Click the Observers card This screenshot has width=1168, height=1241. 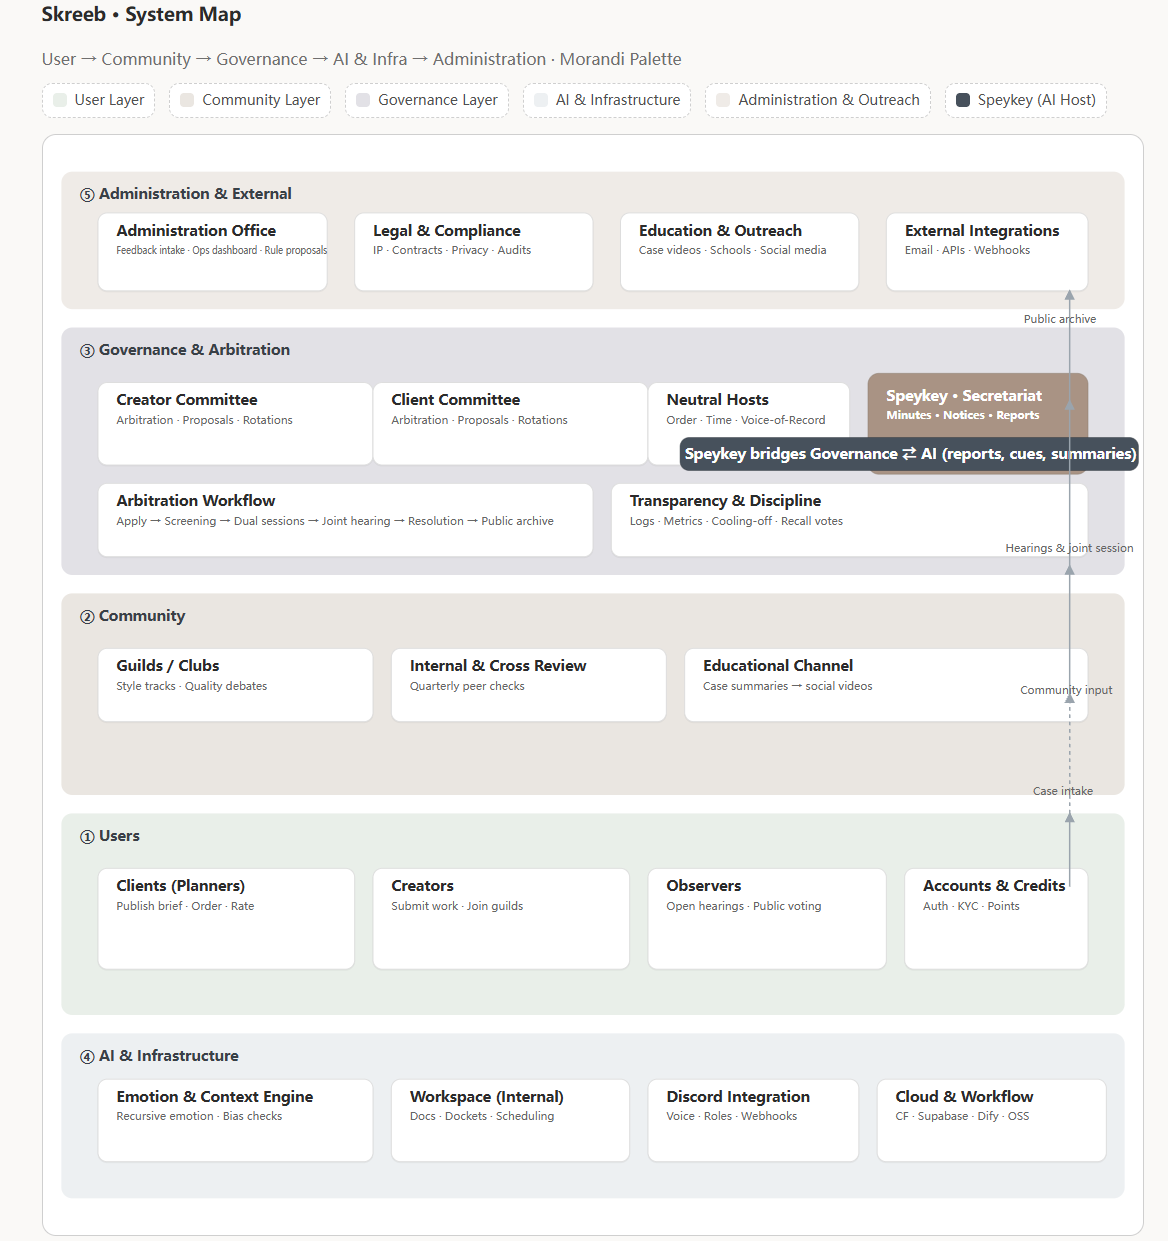[767, 919]
